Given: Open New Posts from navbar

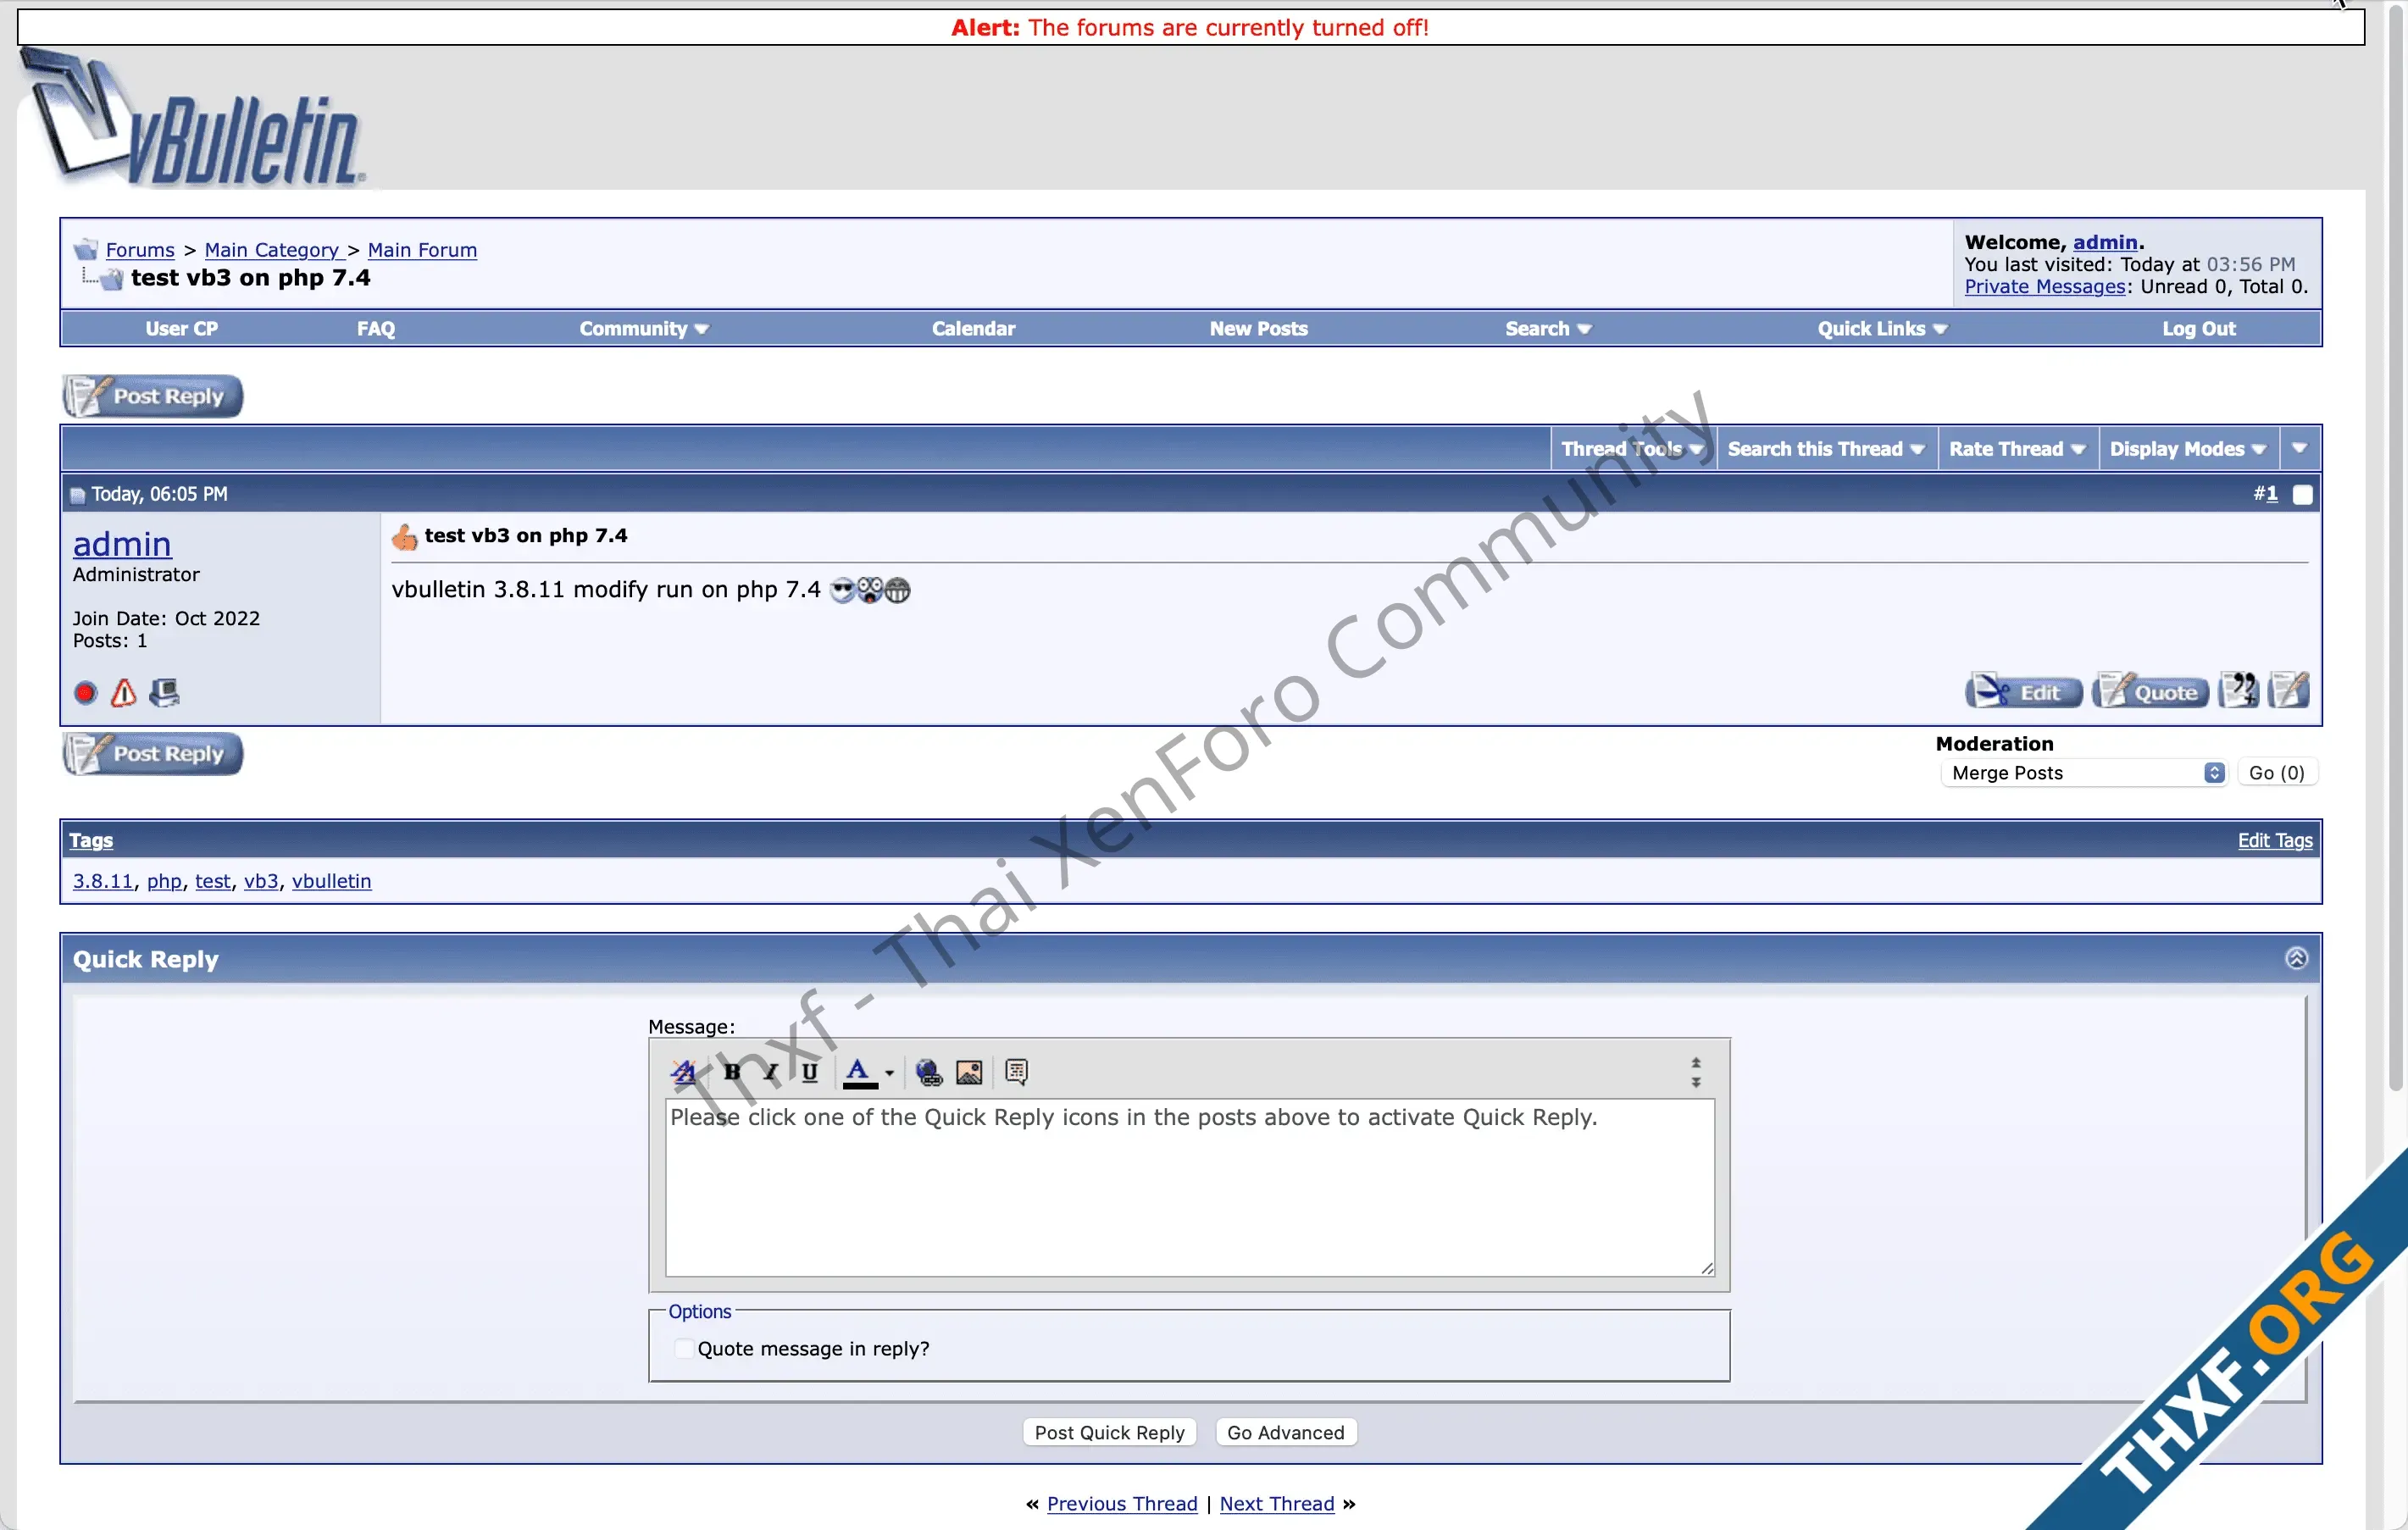Looking at the screenshot, I should click(1258, 329).
